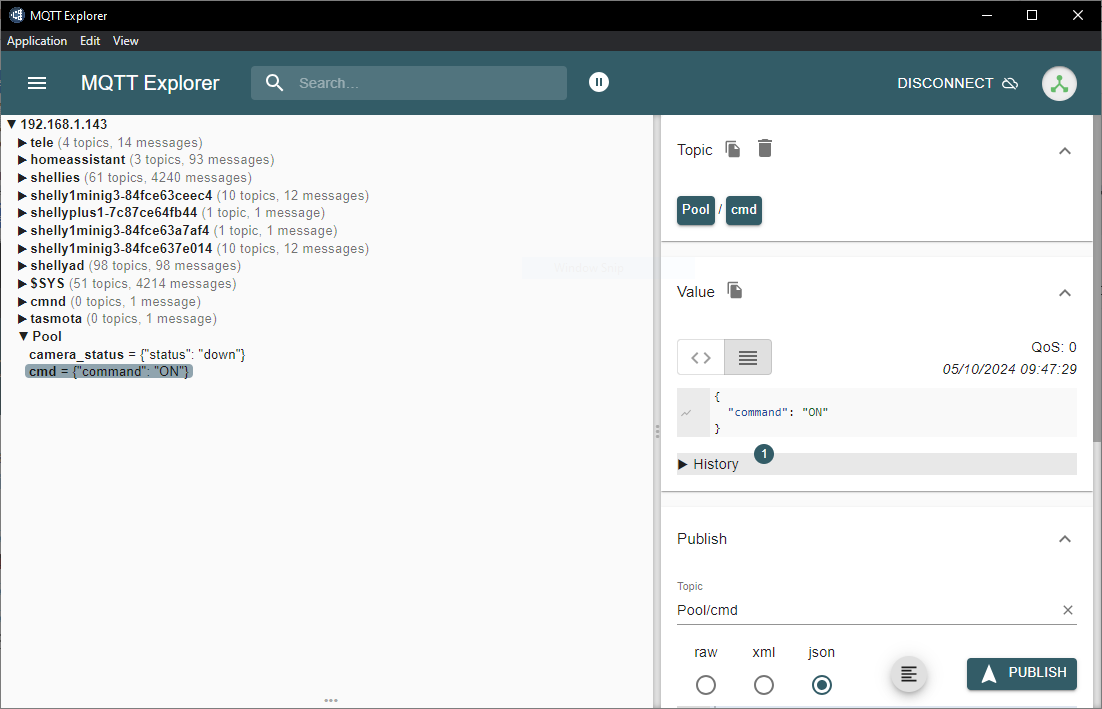Pause updates with the pause button
This screenshot has width=1102, height=709.
click(x=599, y=82)
